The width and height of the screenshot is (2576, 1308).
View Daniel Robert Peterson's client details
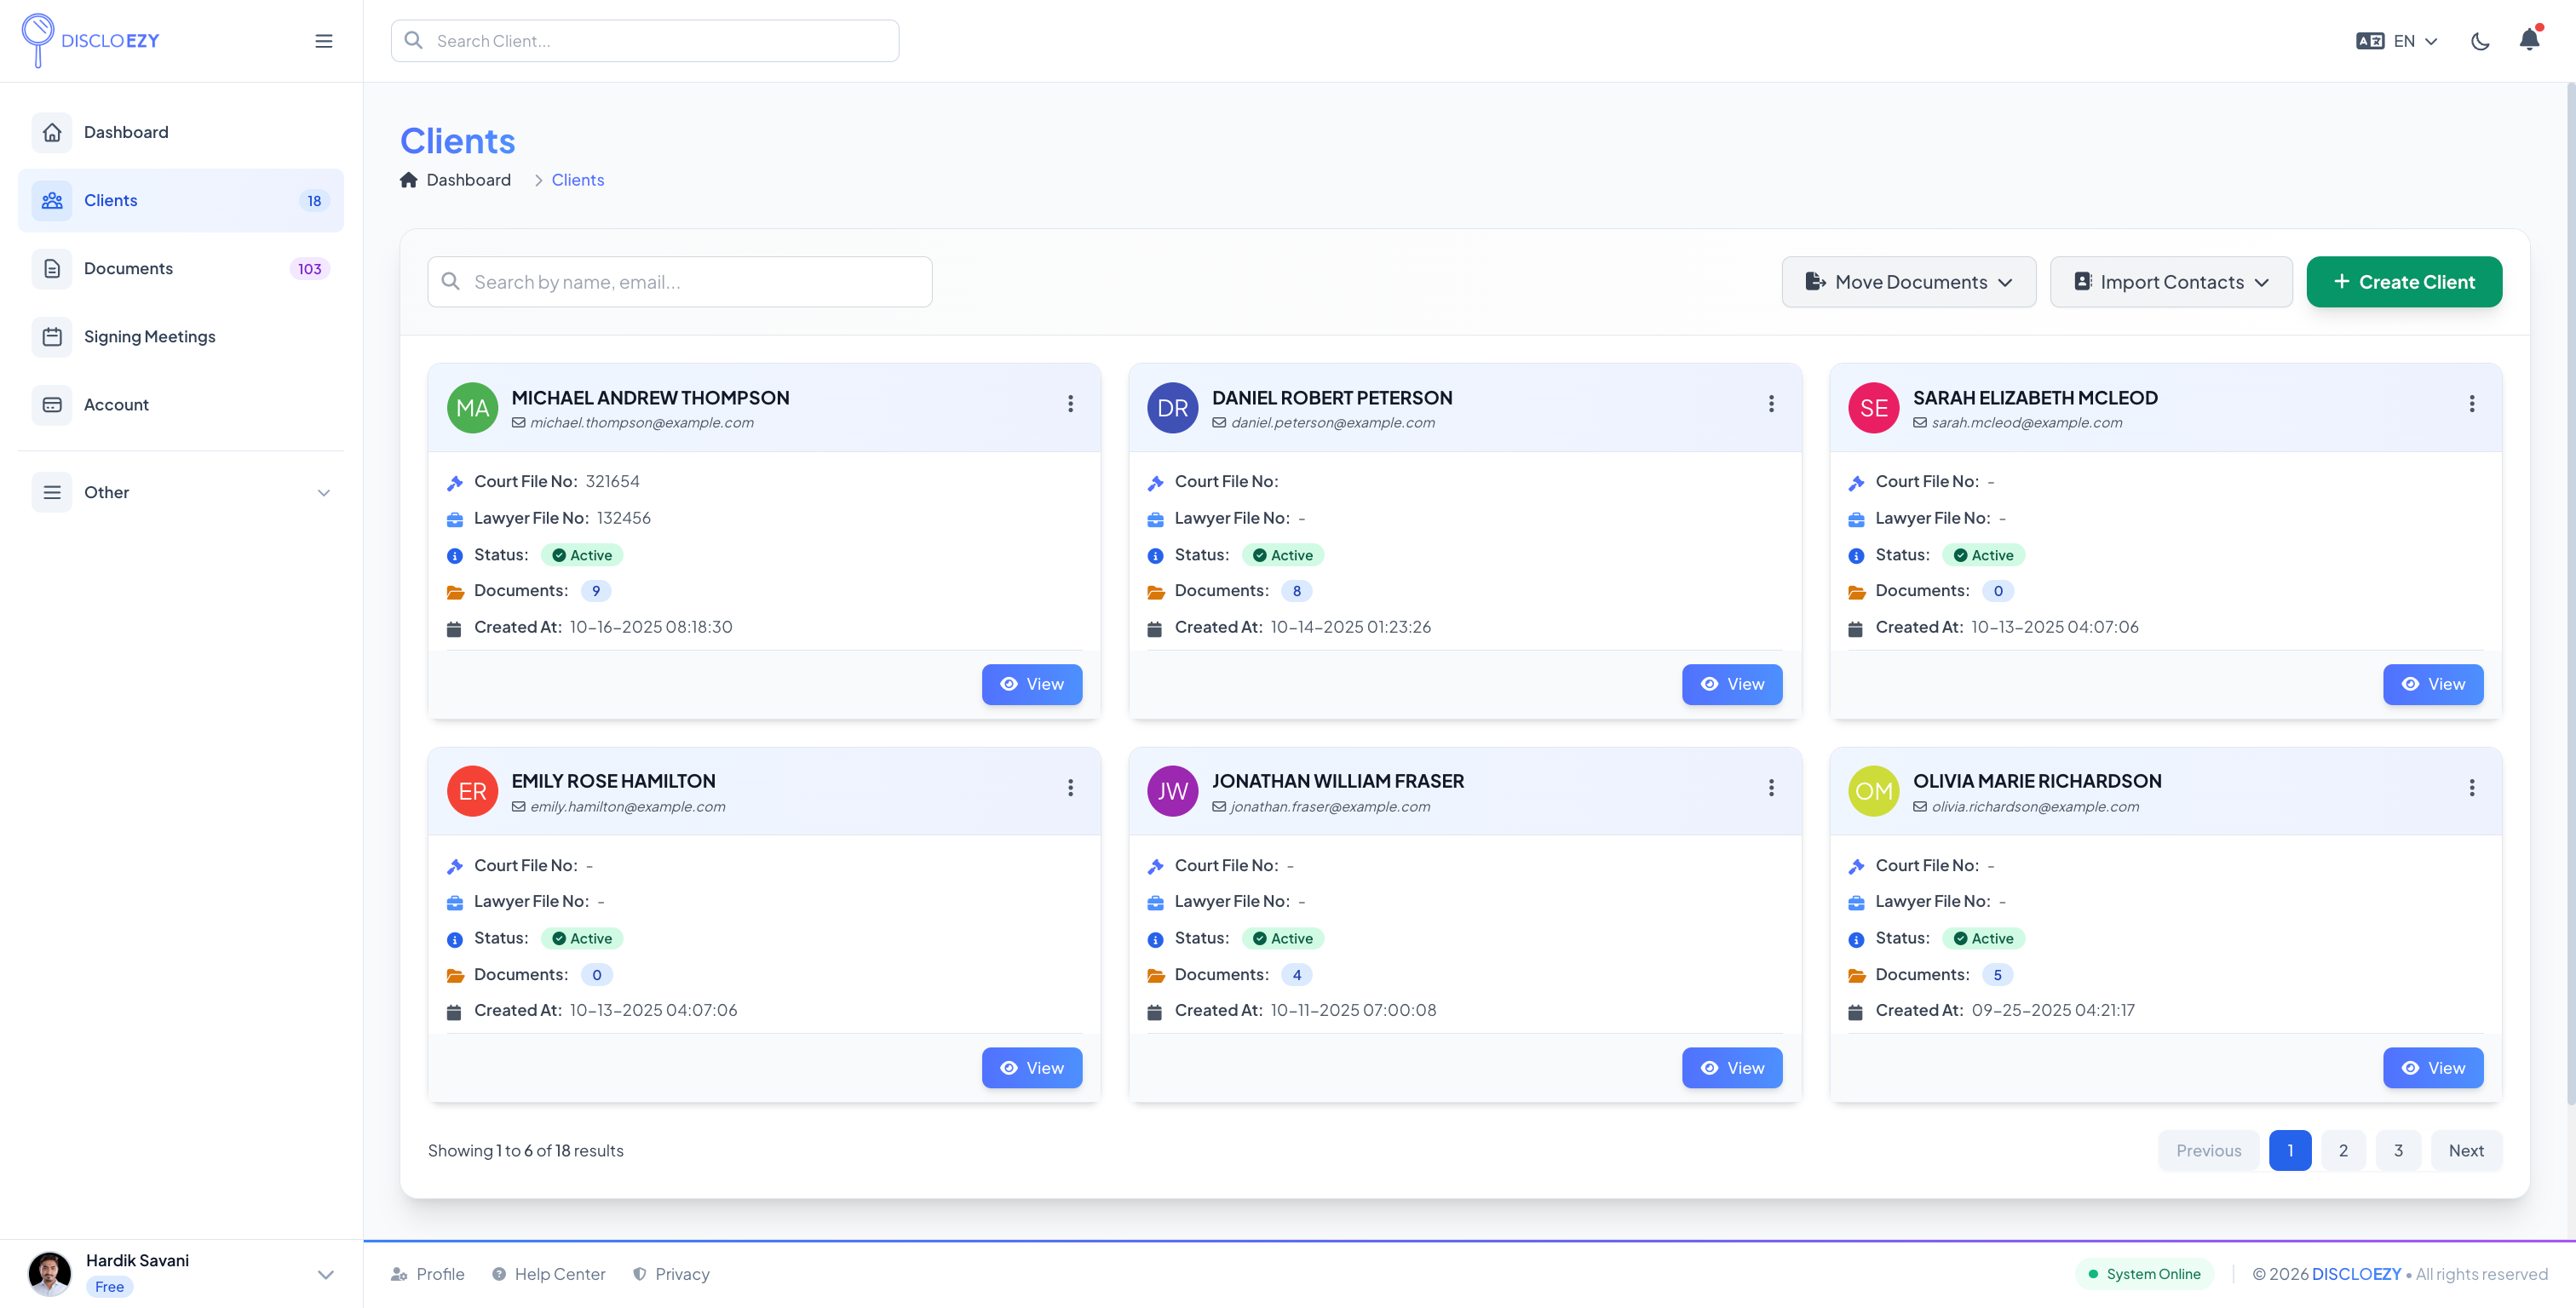click(x=1731, y=684)
